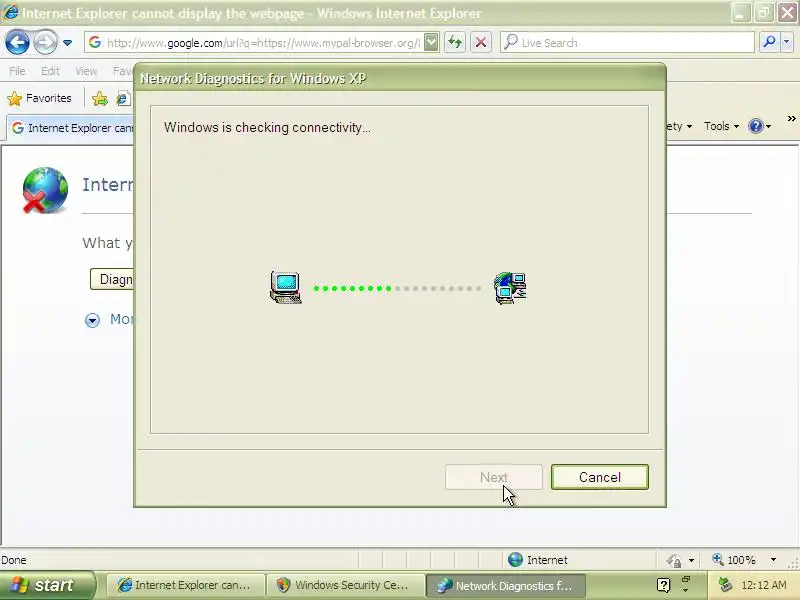The width and height of the screenshot is (800, 600).
Task: Click the Network Diagnostics for Windows XP title bar
Action: (400, 78)
